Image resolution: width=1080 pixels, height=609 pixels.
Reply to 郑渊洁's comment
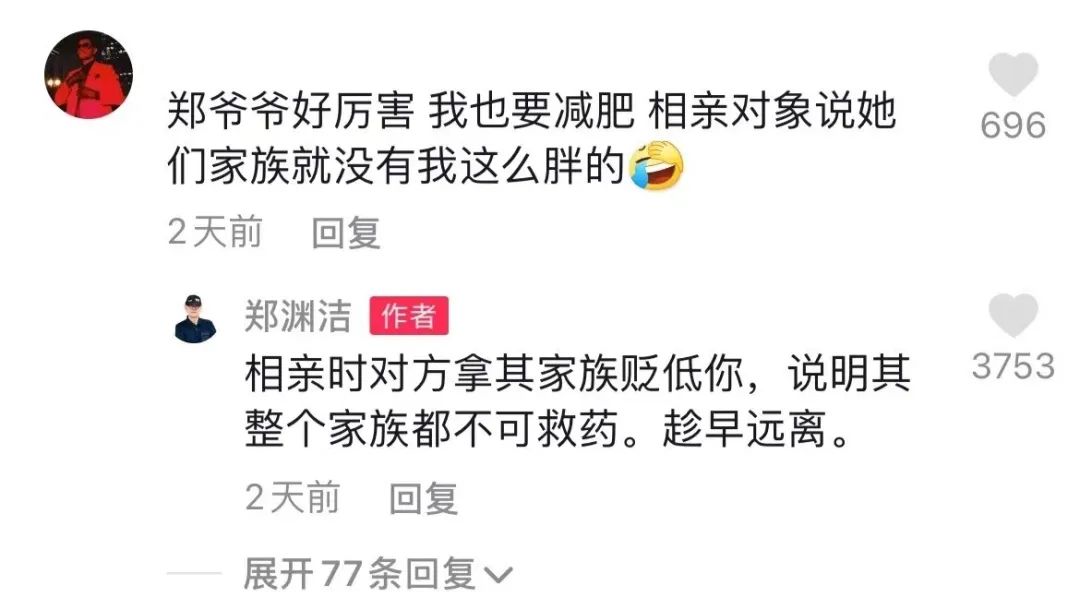coord(424,498)
